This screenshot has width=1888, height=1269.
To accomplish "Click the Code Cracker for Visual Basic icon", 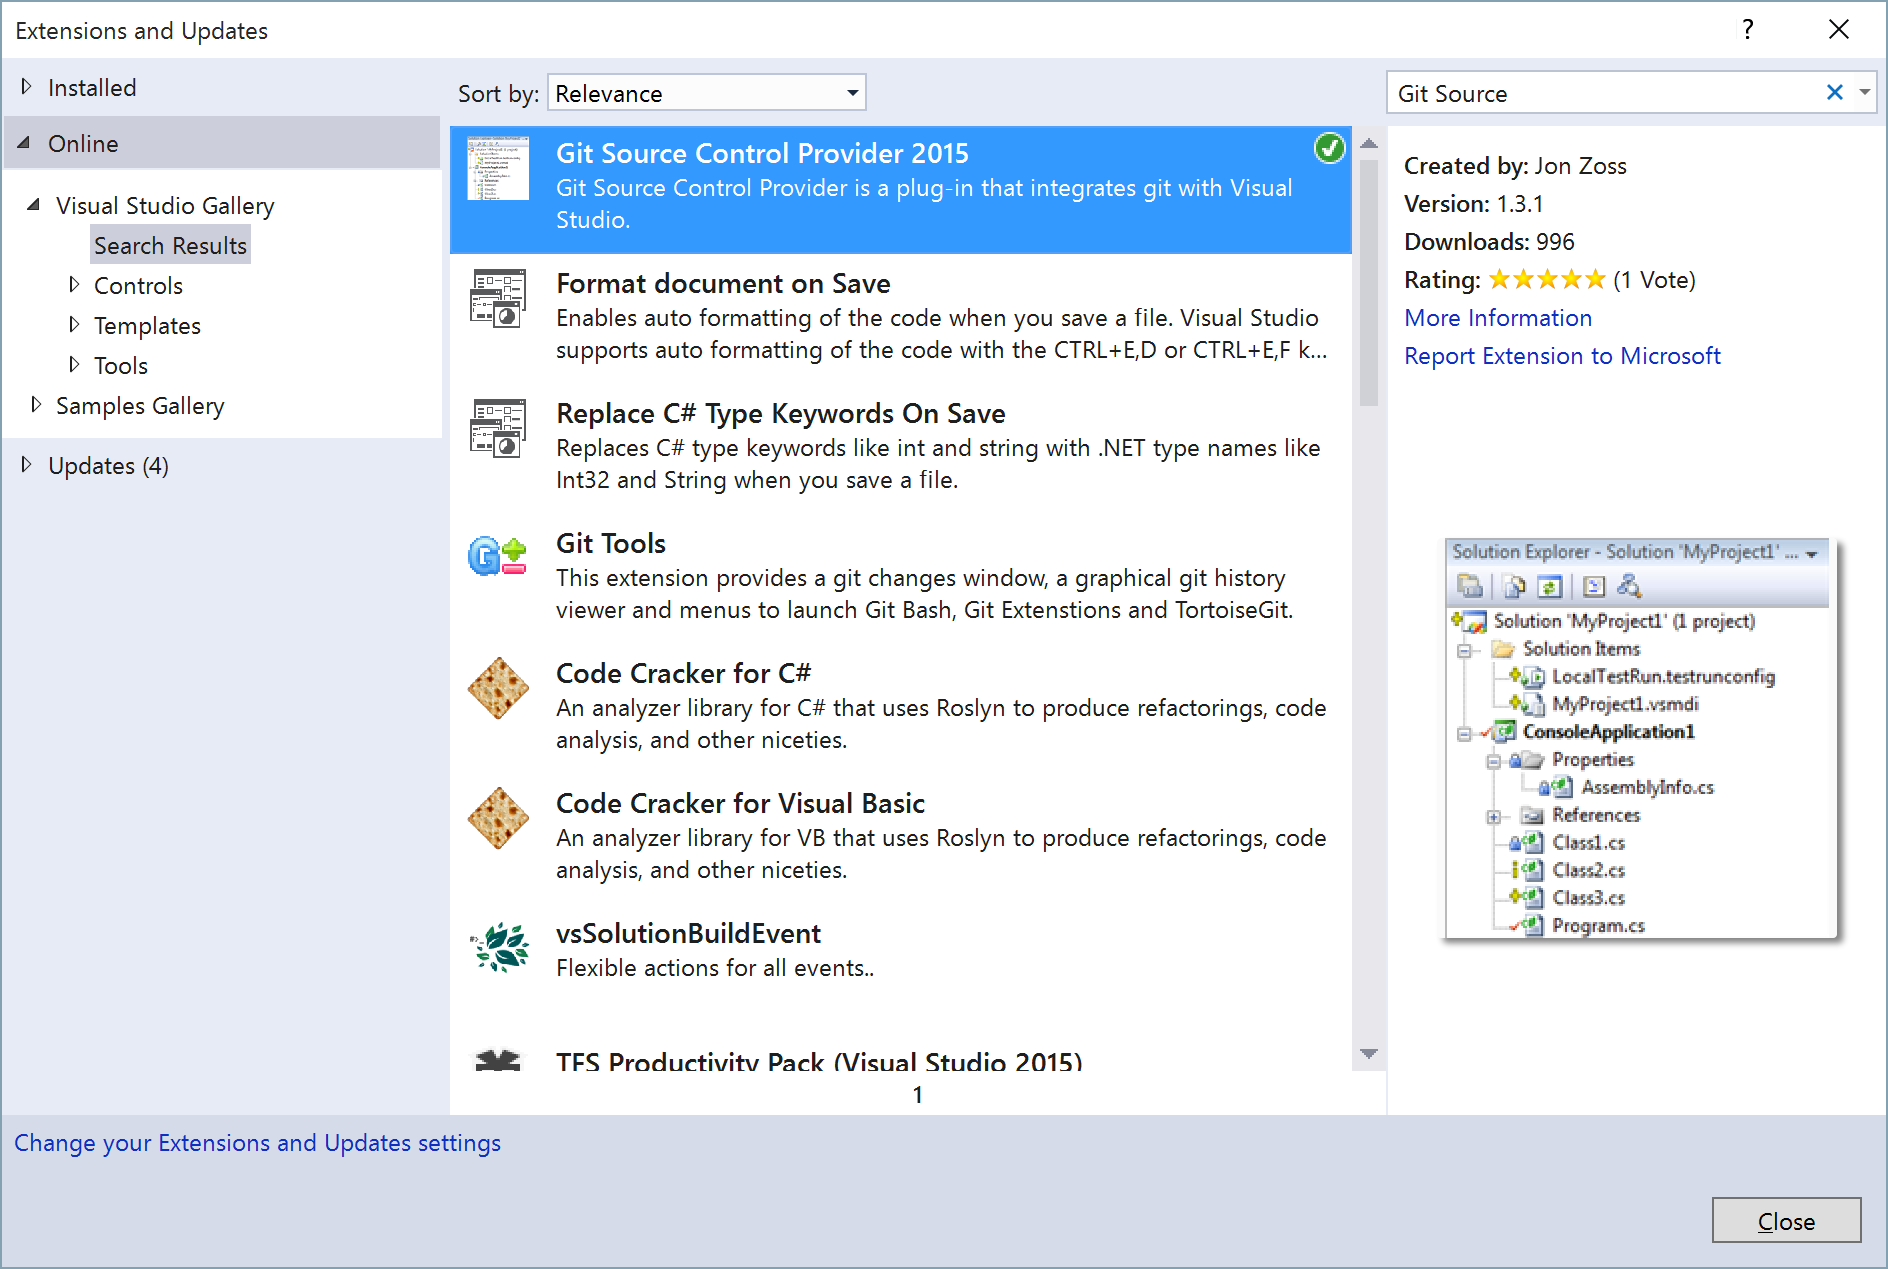I will point(498,818).
